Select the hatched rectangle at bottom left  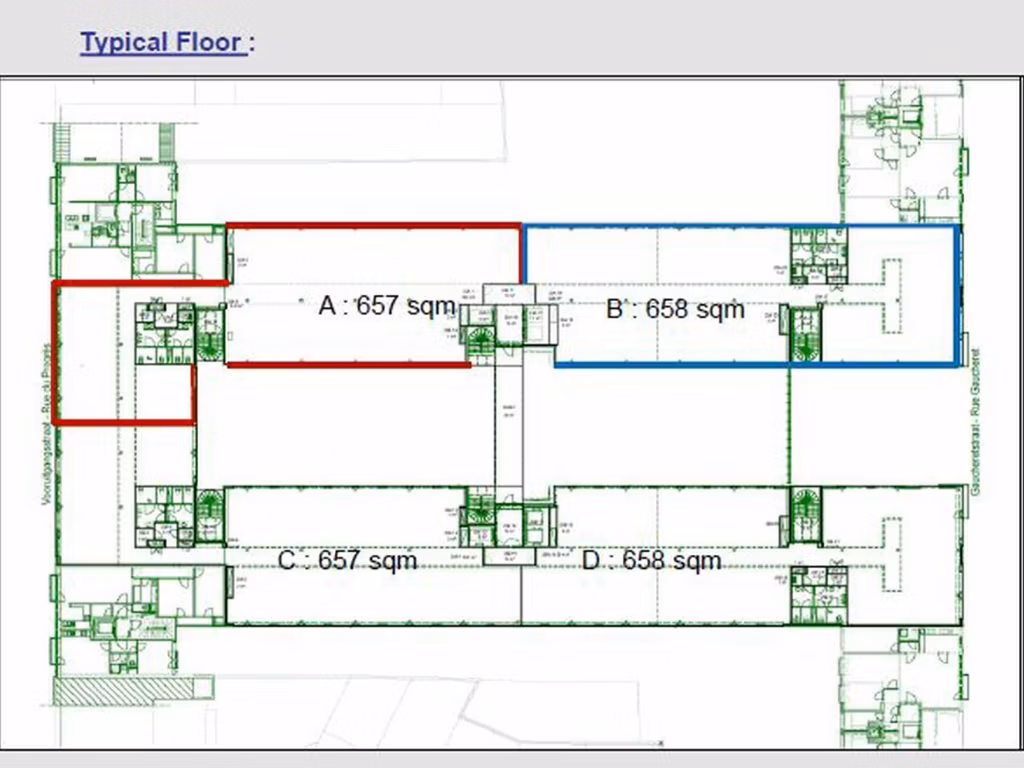point(132,690)
